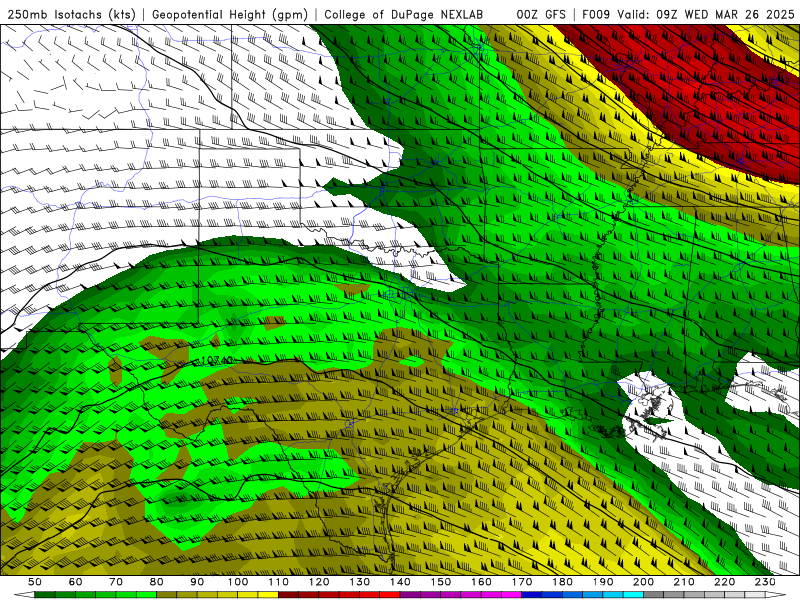The height and width of the screenshot is (600, 800).
Task: Click the '10740' height contour label
Action: tap(216, 360)
